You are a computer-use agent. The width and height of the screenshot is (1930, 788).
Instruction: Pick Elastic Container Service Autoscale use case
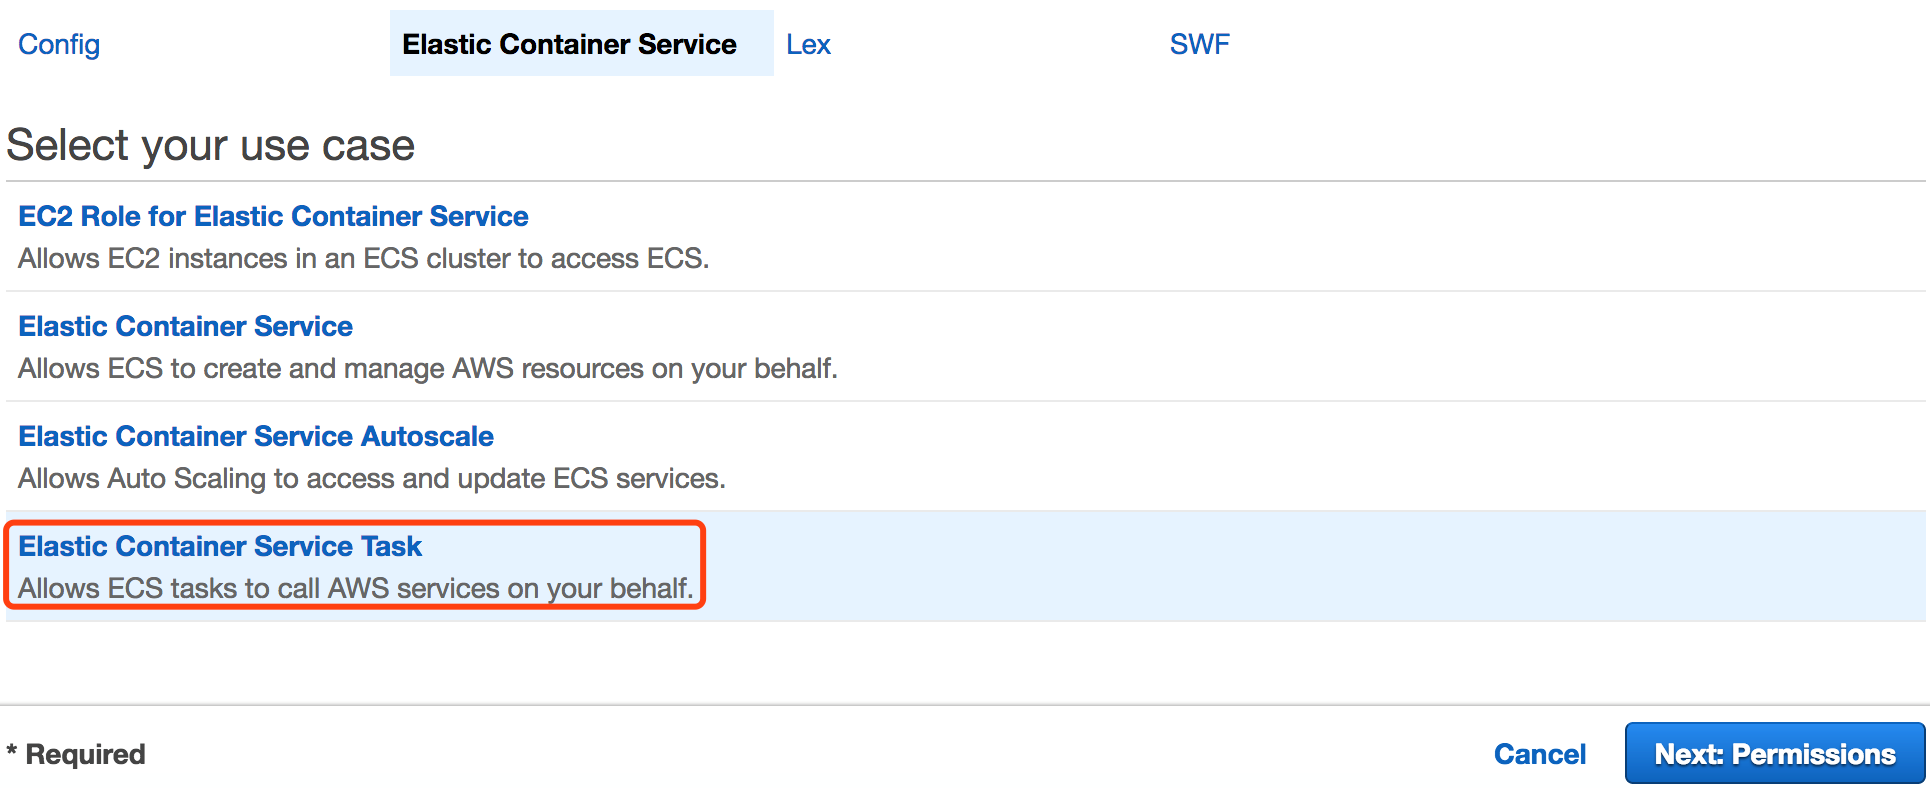click(x=256, y=436)
